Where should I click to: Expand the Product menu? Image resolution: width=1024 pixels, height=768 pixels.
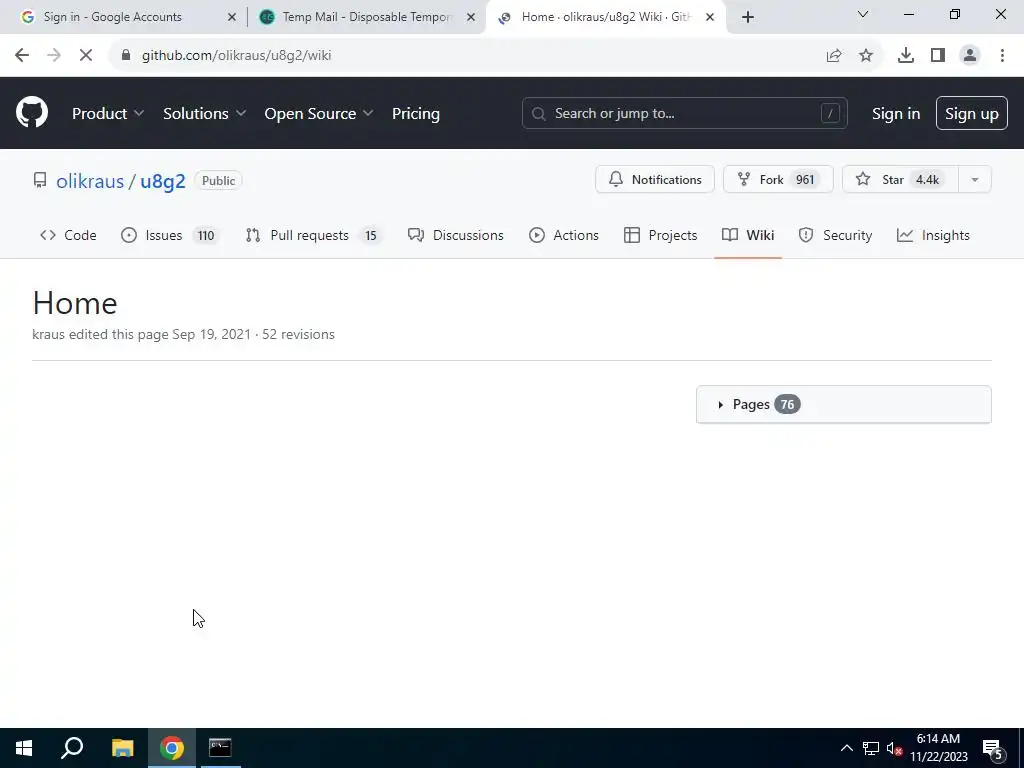point(108,114)
